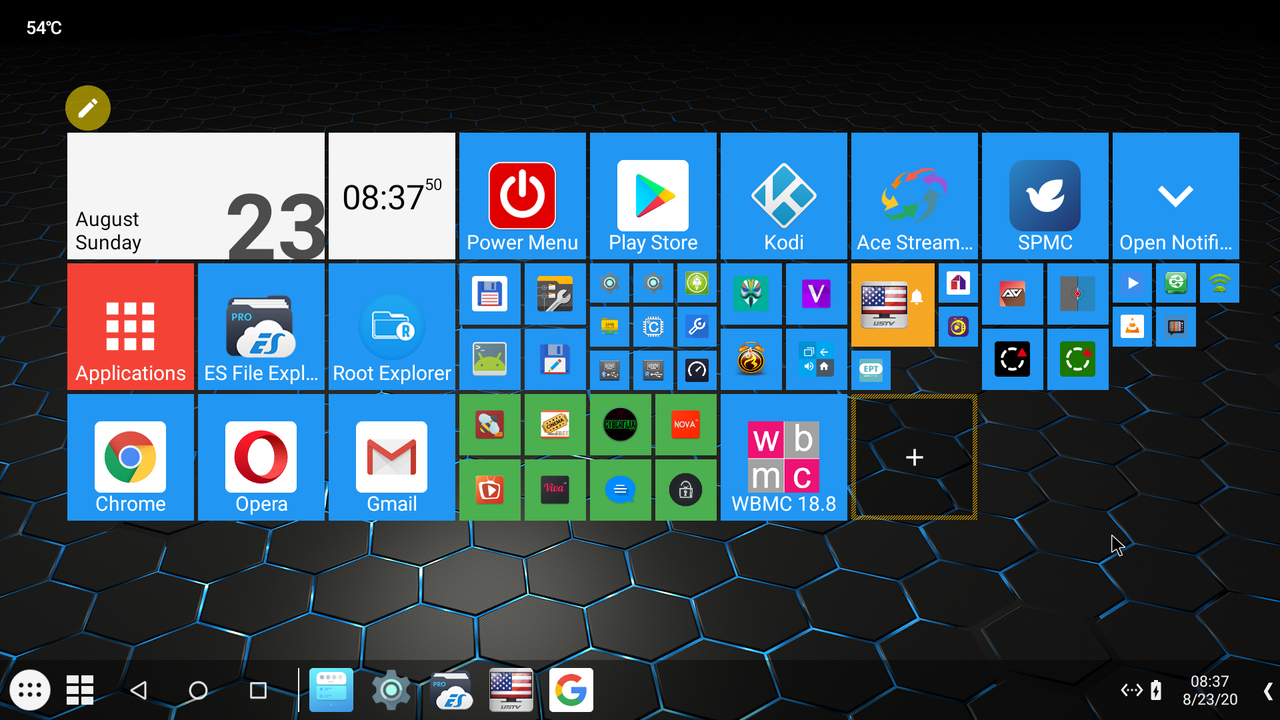
Task: Open the Kodi tile
Action: tap(784, 196)
